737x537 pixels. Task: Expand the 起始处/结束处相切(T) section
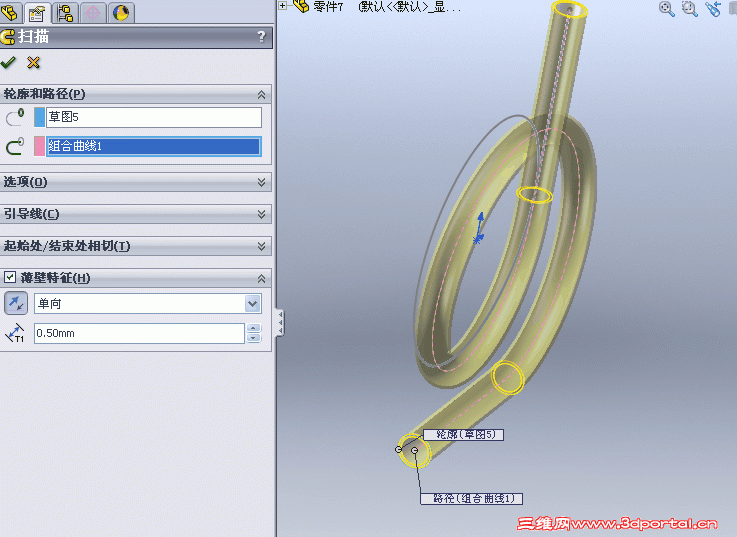[x=261, y=246]
